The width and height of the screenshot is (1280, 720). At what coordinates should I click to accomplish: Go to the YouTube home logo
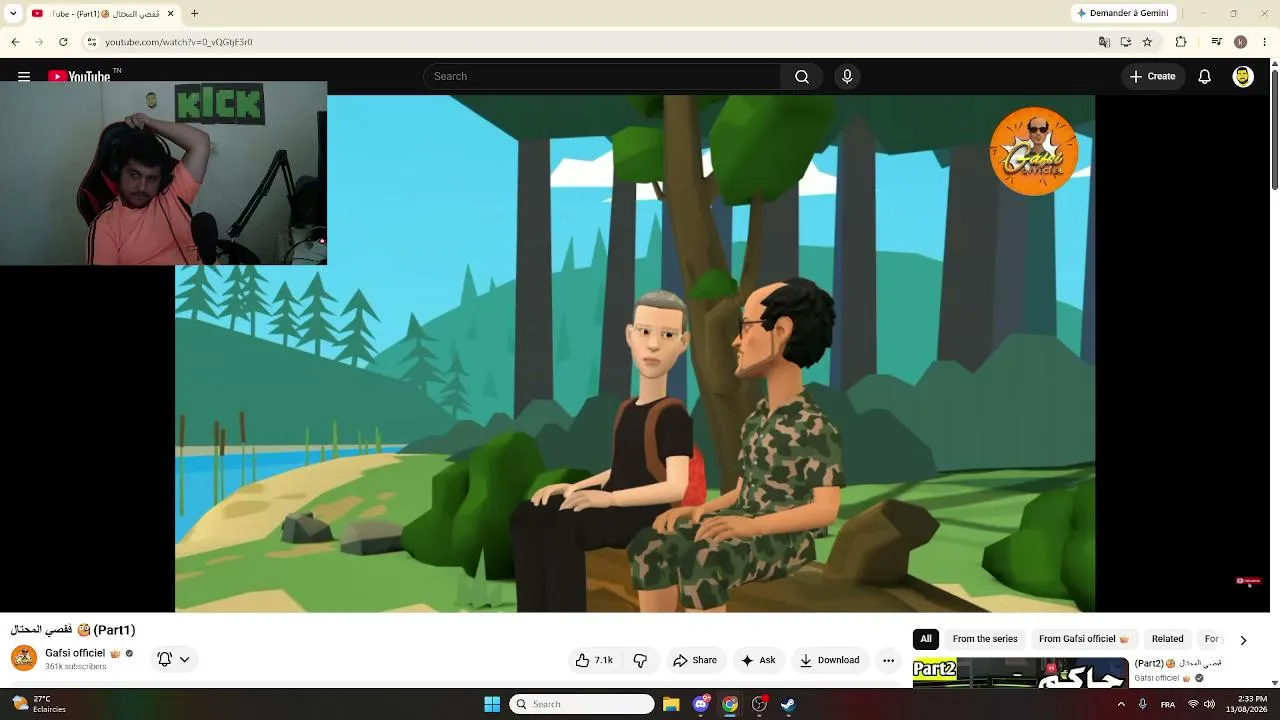click(79, 76)
